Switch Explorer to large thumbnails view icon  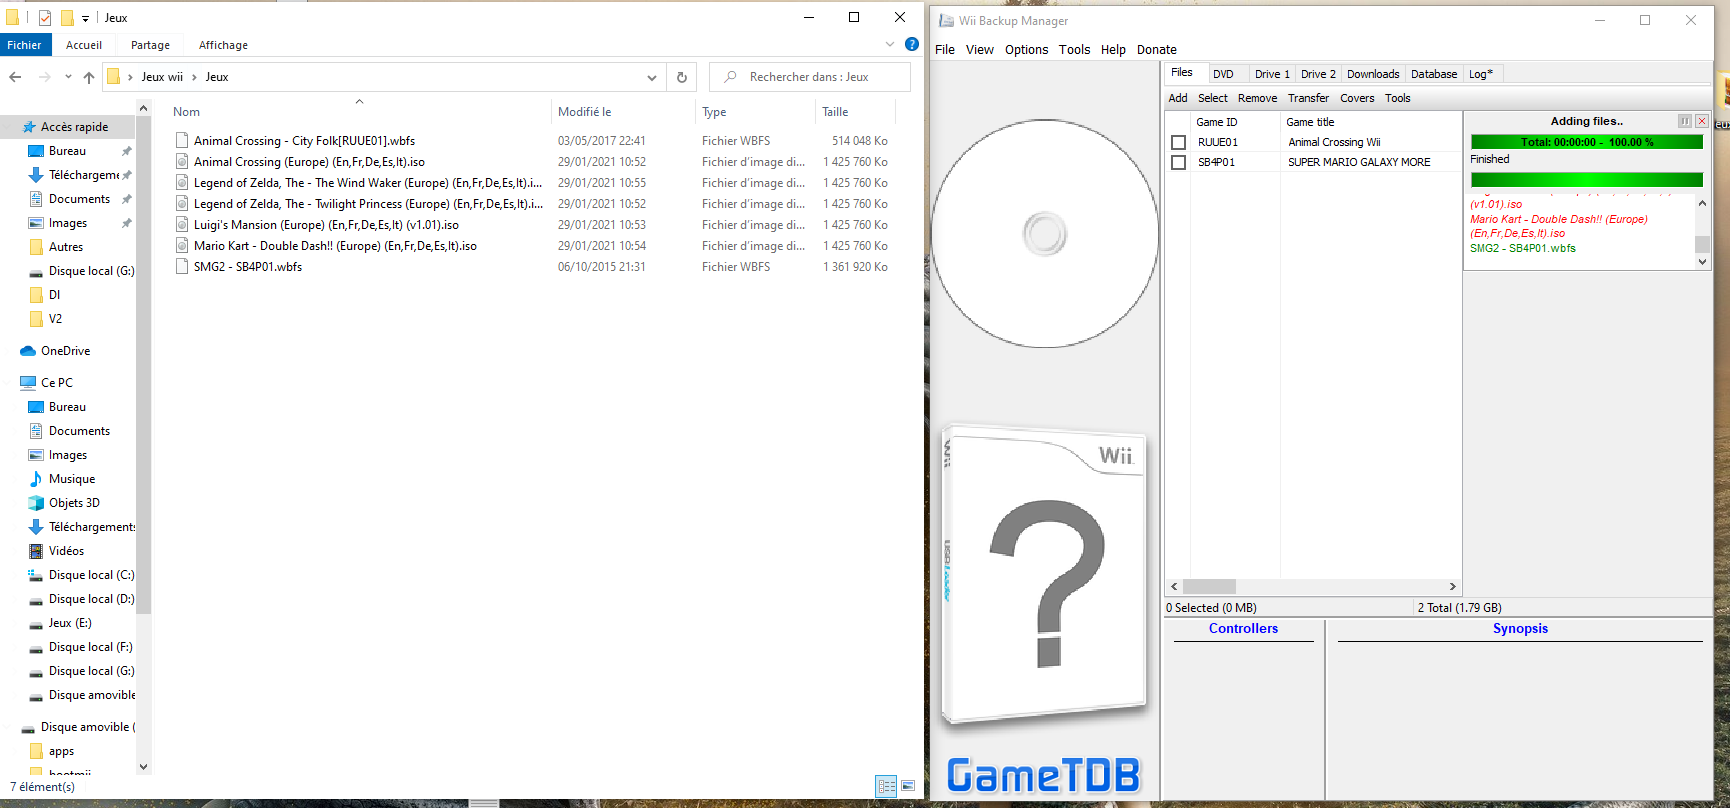[908, 786]
